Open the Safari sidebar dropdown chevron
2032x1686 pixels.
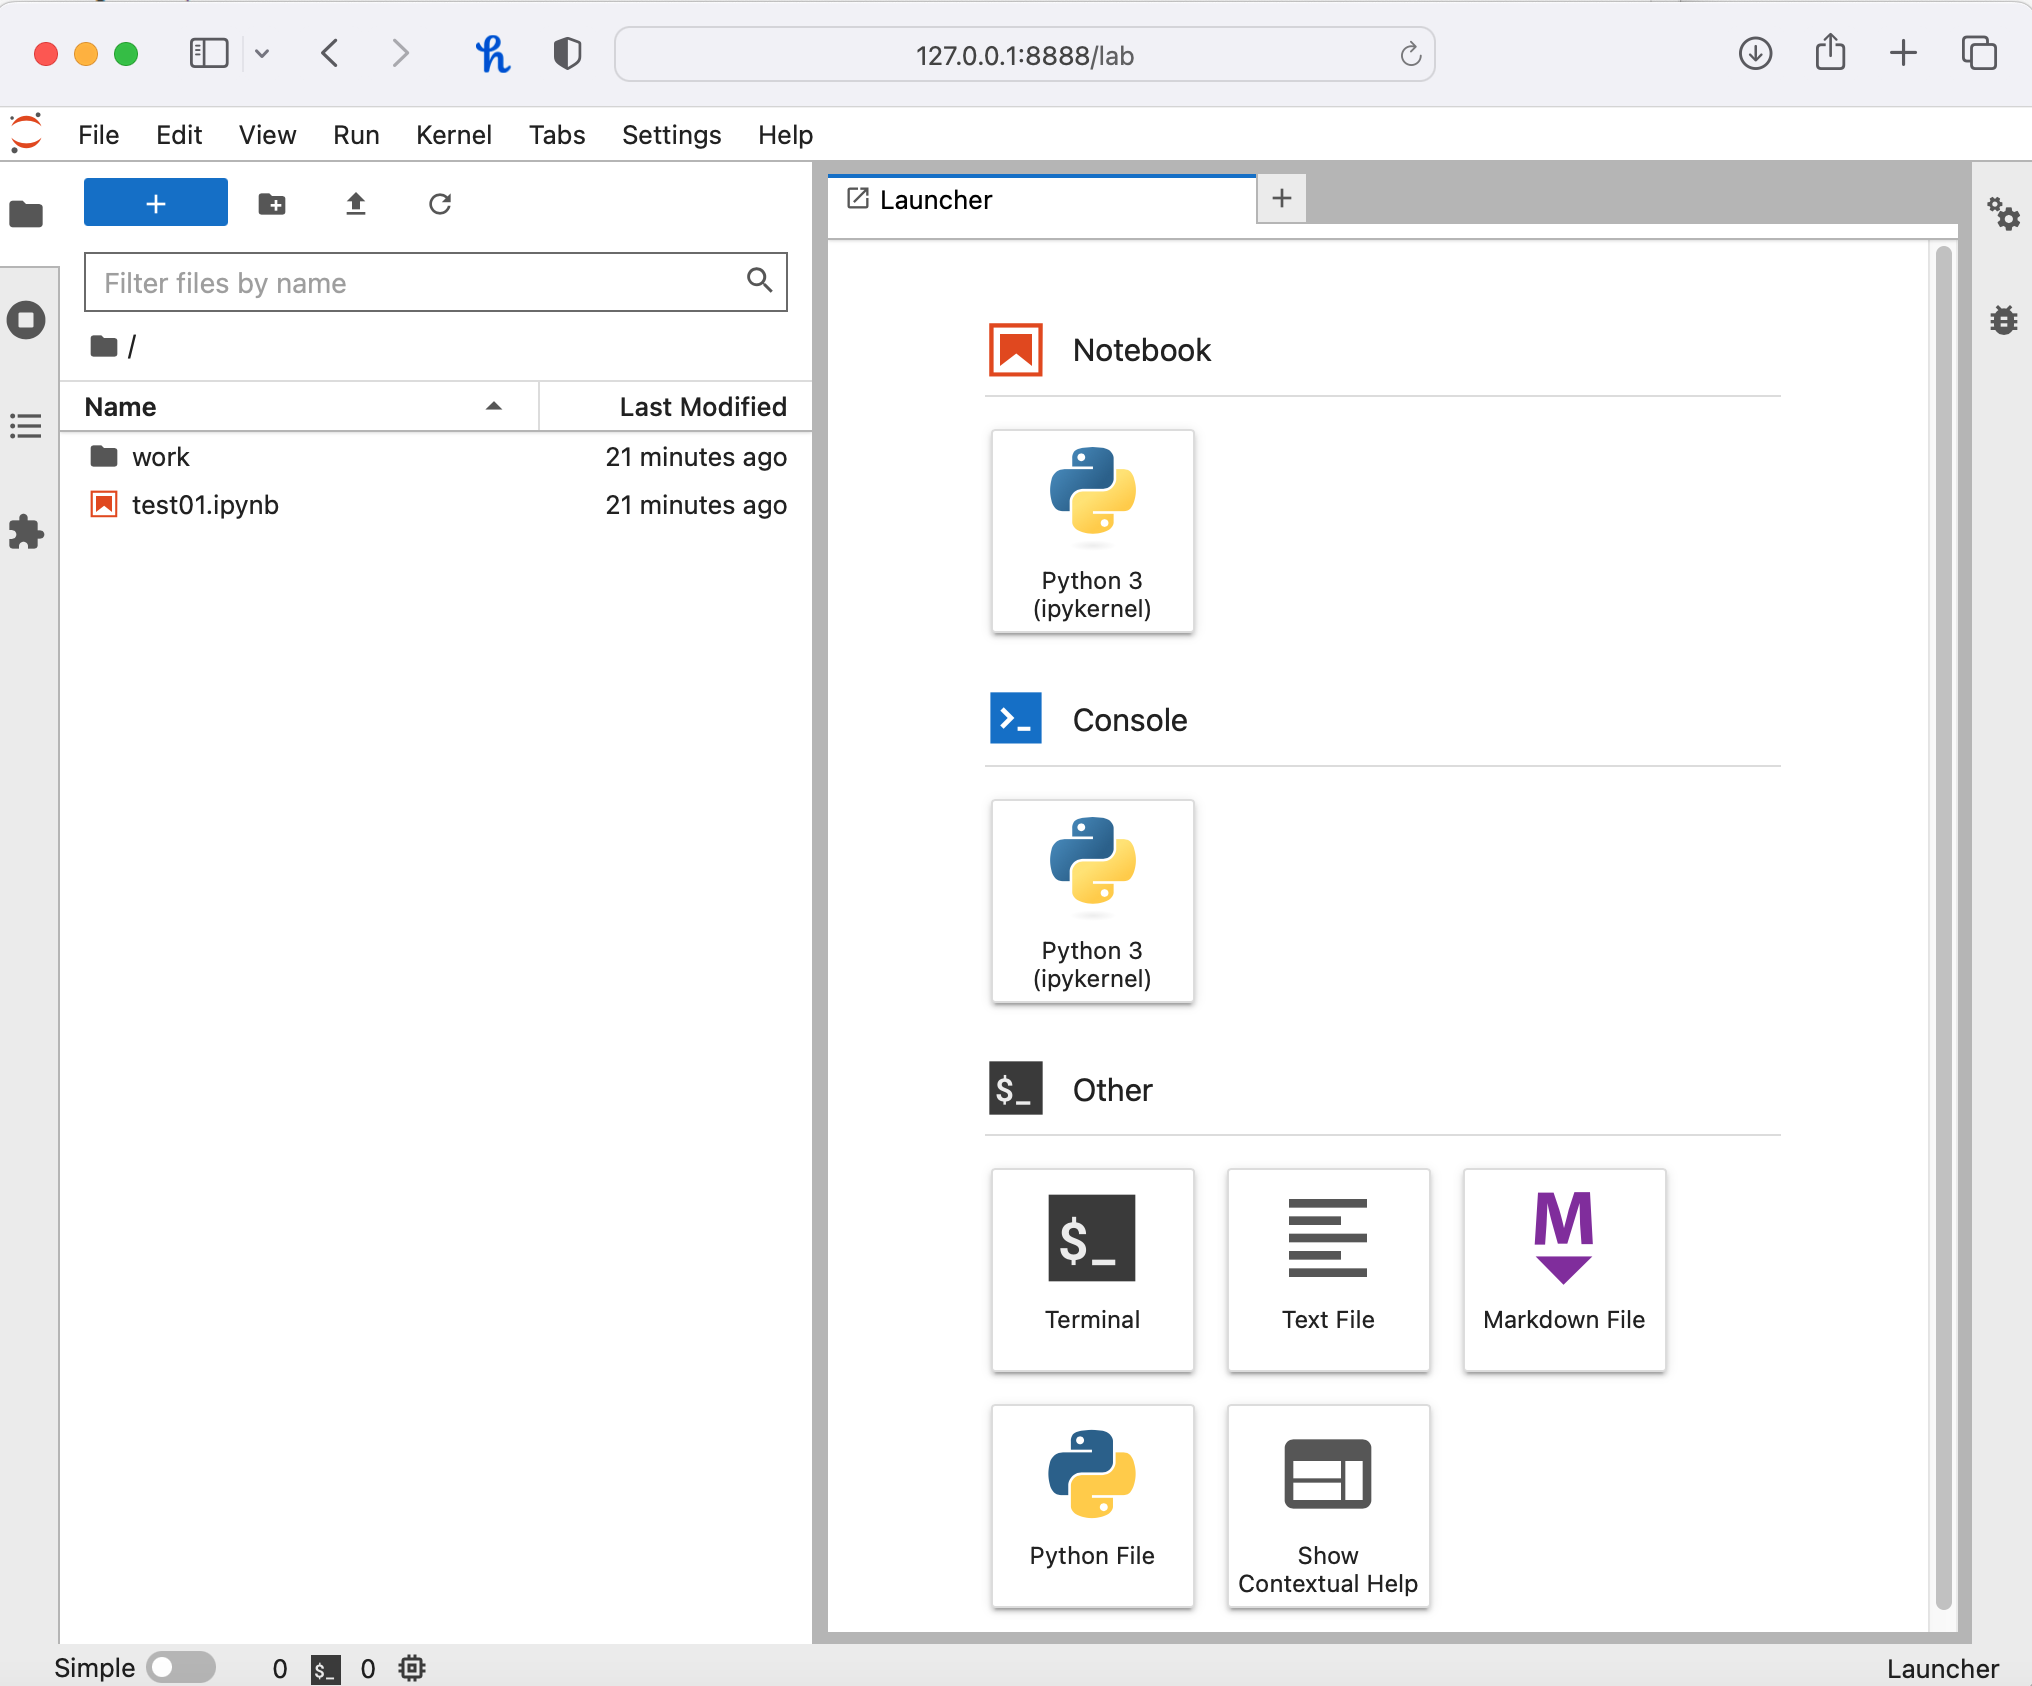263,54
